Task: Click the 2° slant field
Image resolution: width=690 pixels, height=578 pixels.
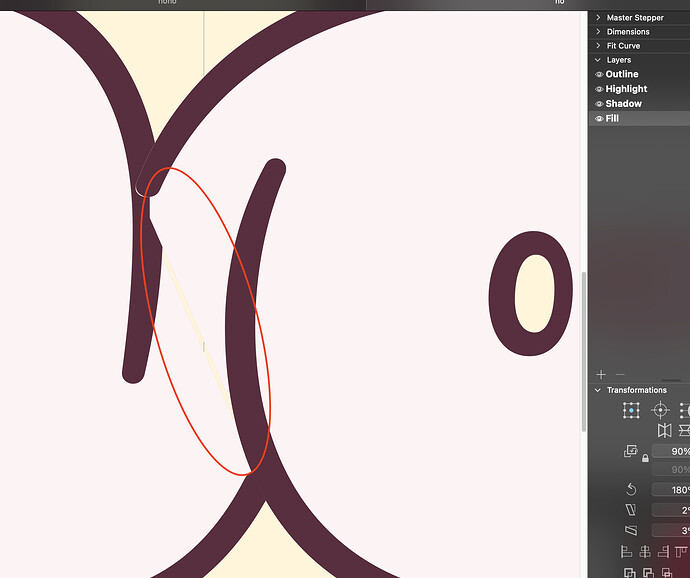Action: click(671, 510)
